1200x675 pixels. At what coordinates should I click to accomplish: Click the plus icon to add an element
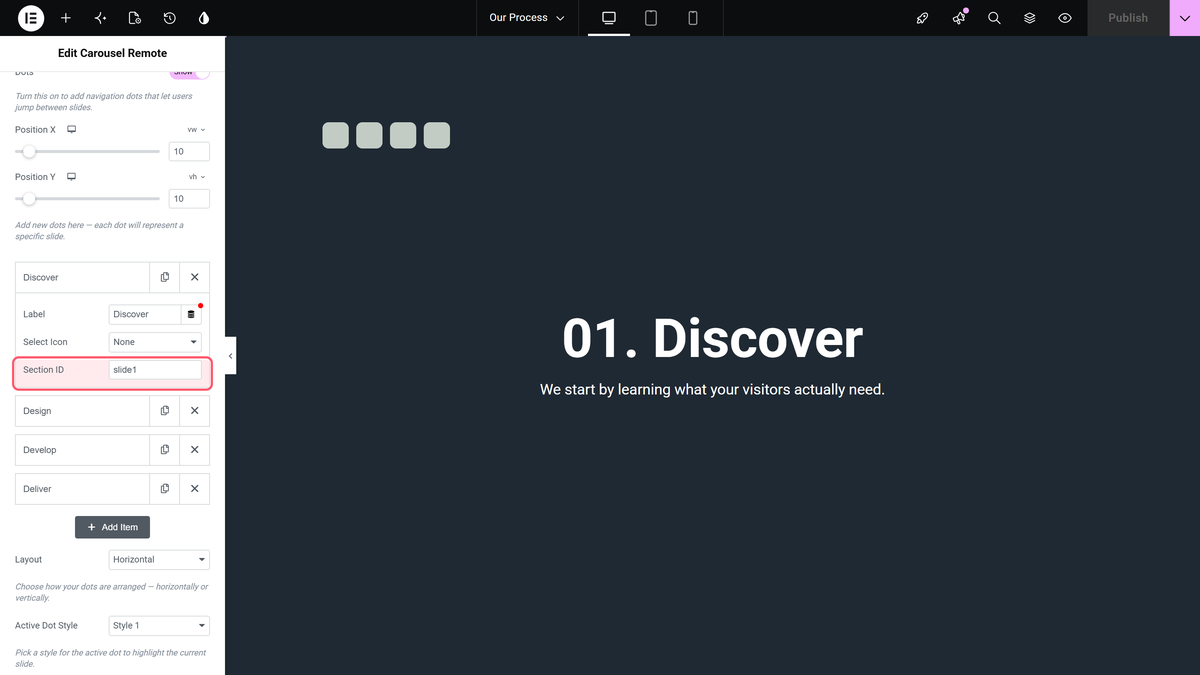[x=66, y=18]
